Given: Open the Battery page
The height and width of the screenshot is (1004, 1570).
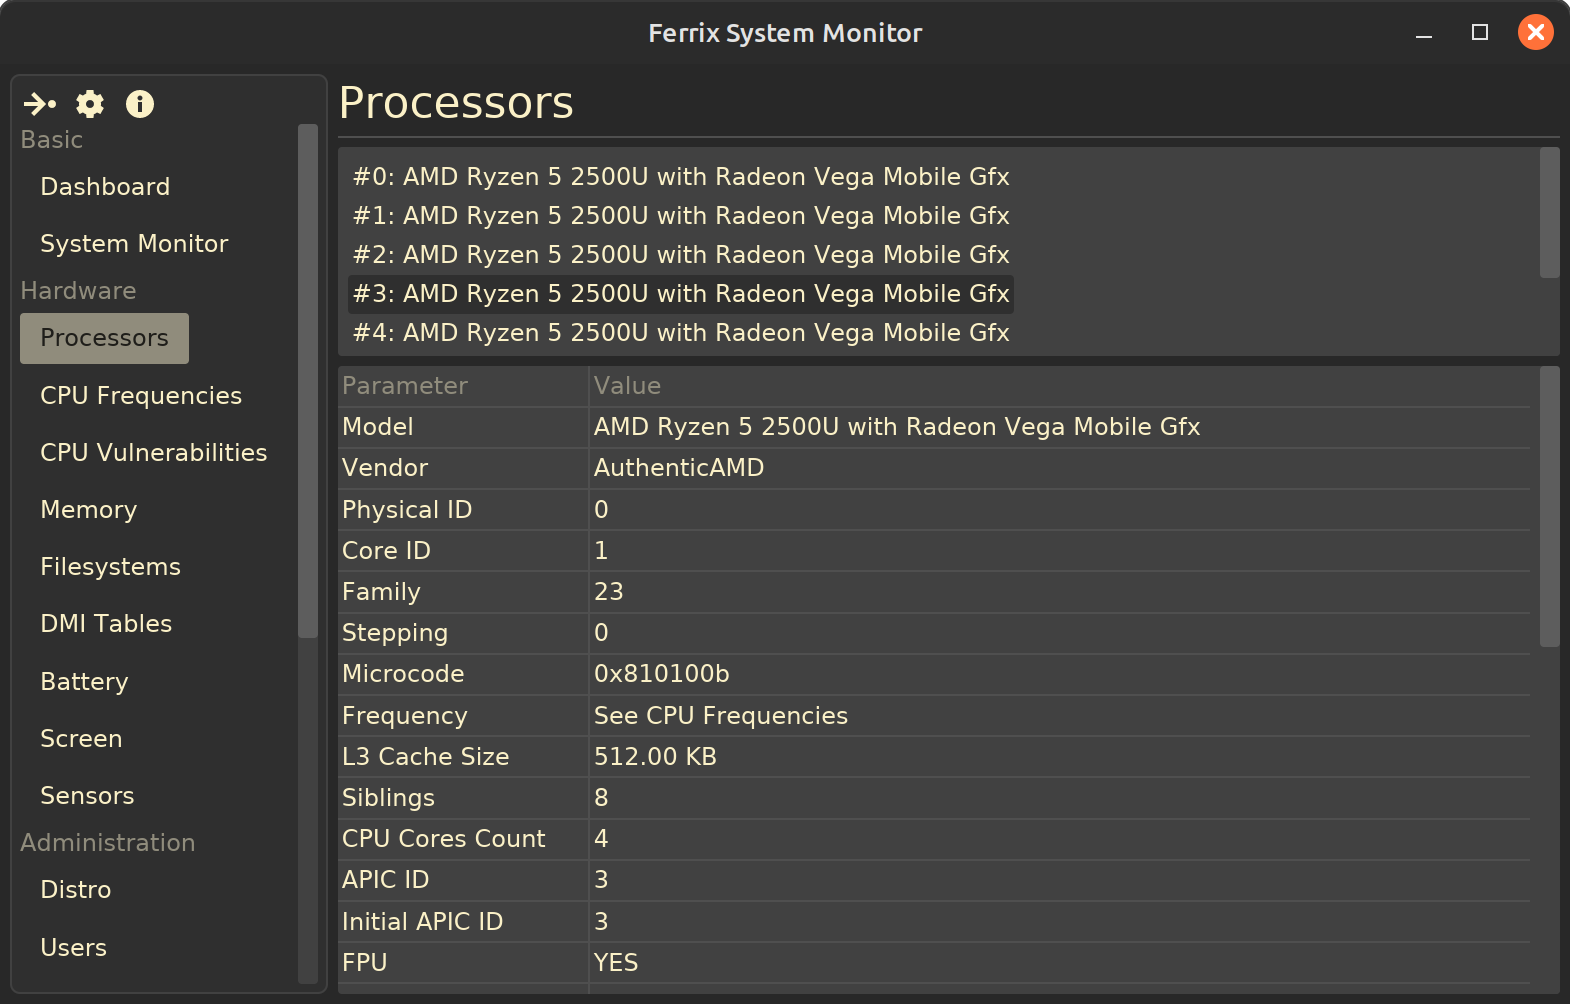Looking at the screenshot, I should point(84,682).
